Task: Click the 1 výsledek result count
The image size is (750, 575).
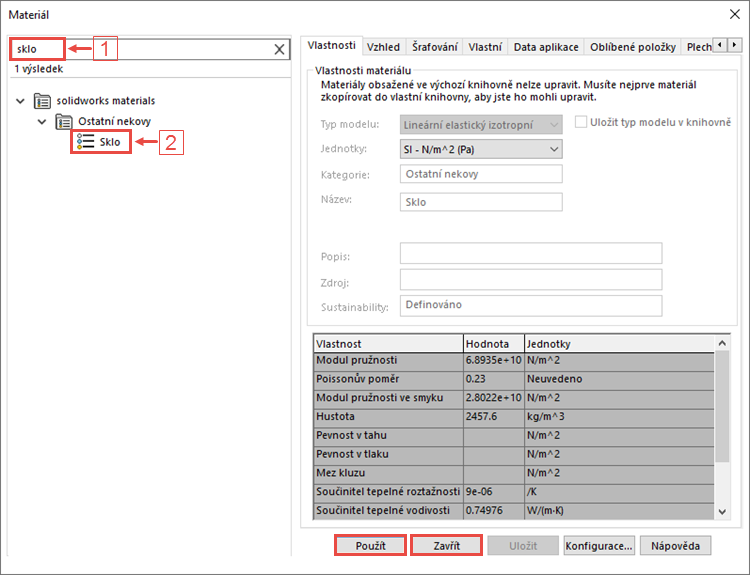Action: 38,69
